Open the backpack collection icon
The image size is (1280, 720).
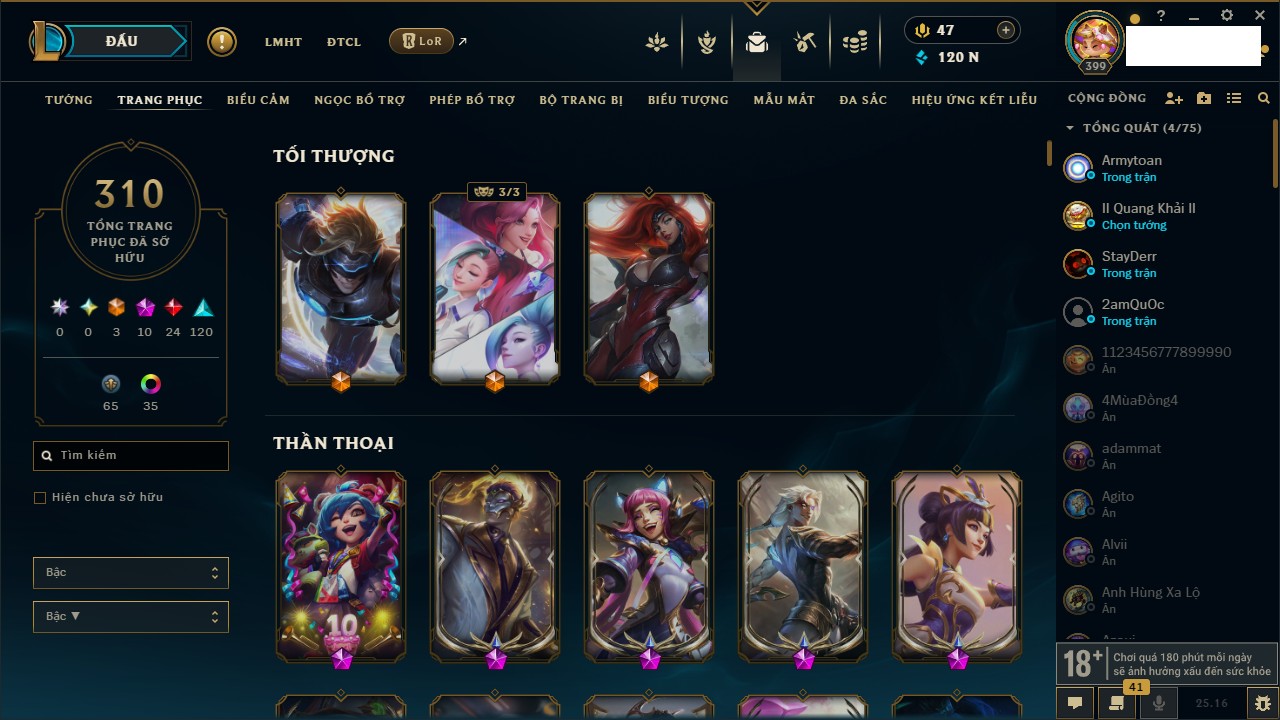(757, 42)
